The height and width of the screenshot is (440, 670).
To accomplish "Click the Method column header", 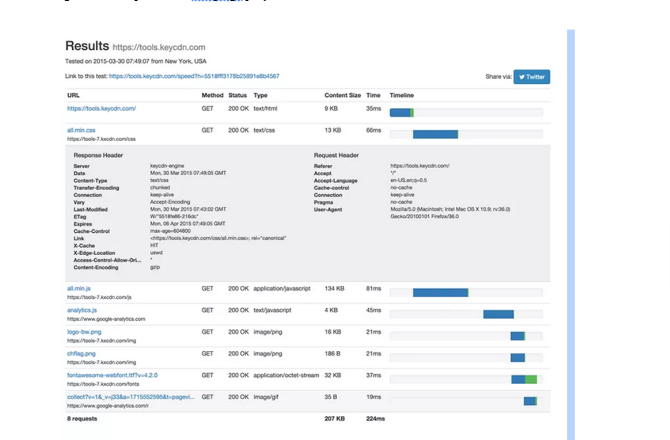I will 212,95.
